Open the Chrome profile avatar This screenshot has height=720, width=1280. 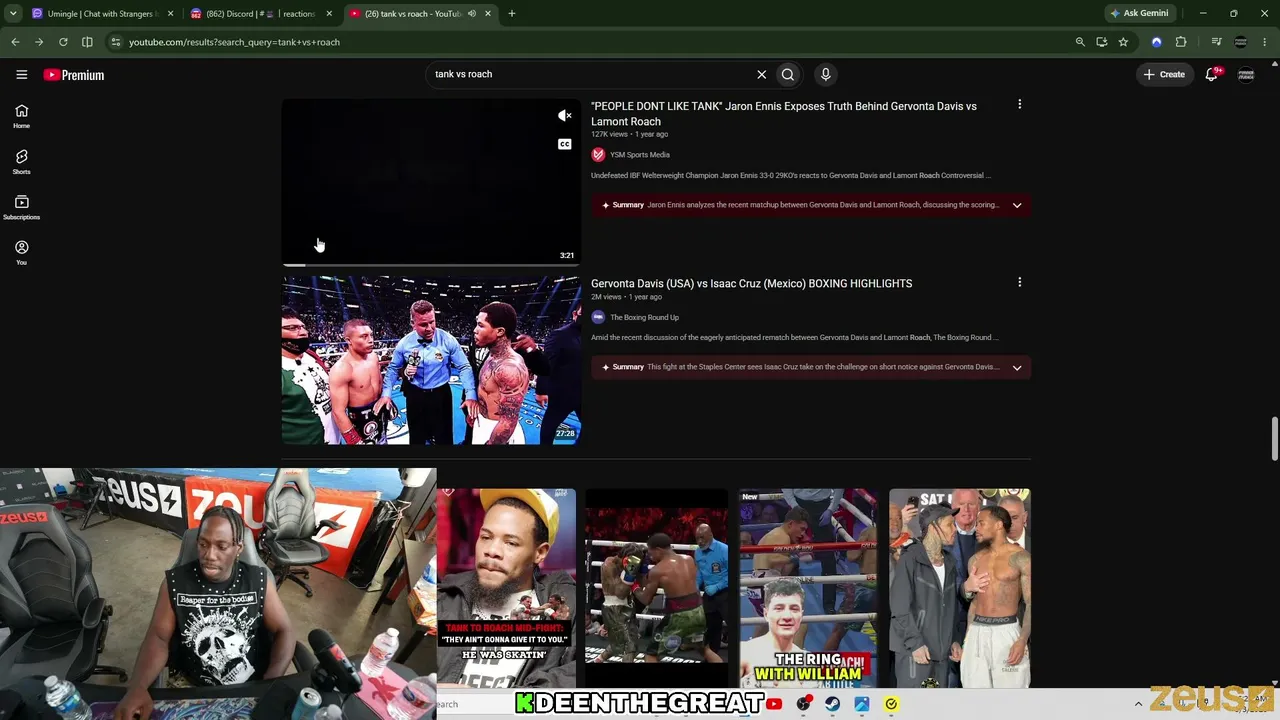pyautogui.click(x=1241, y=42)
